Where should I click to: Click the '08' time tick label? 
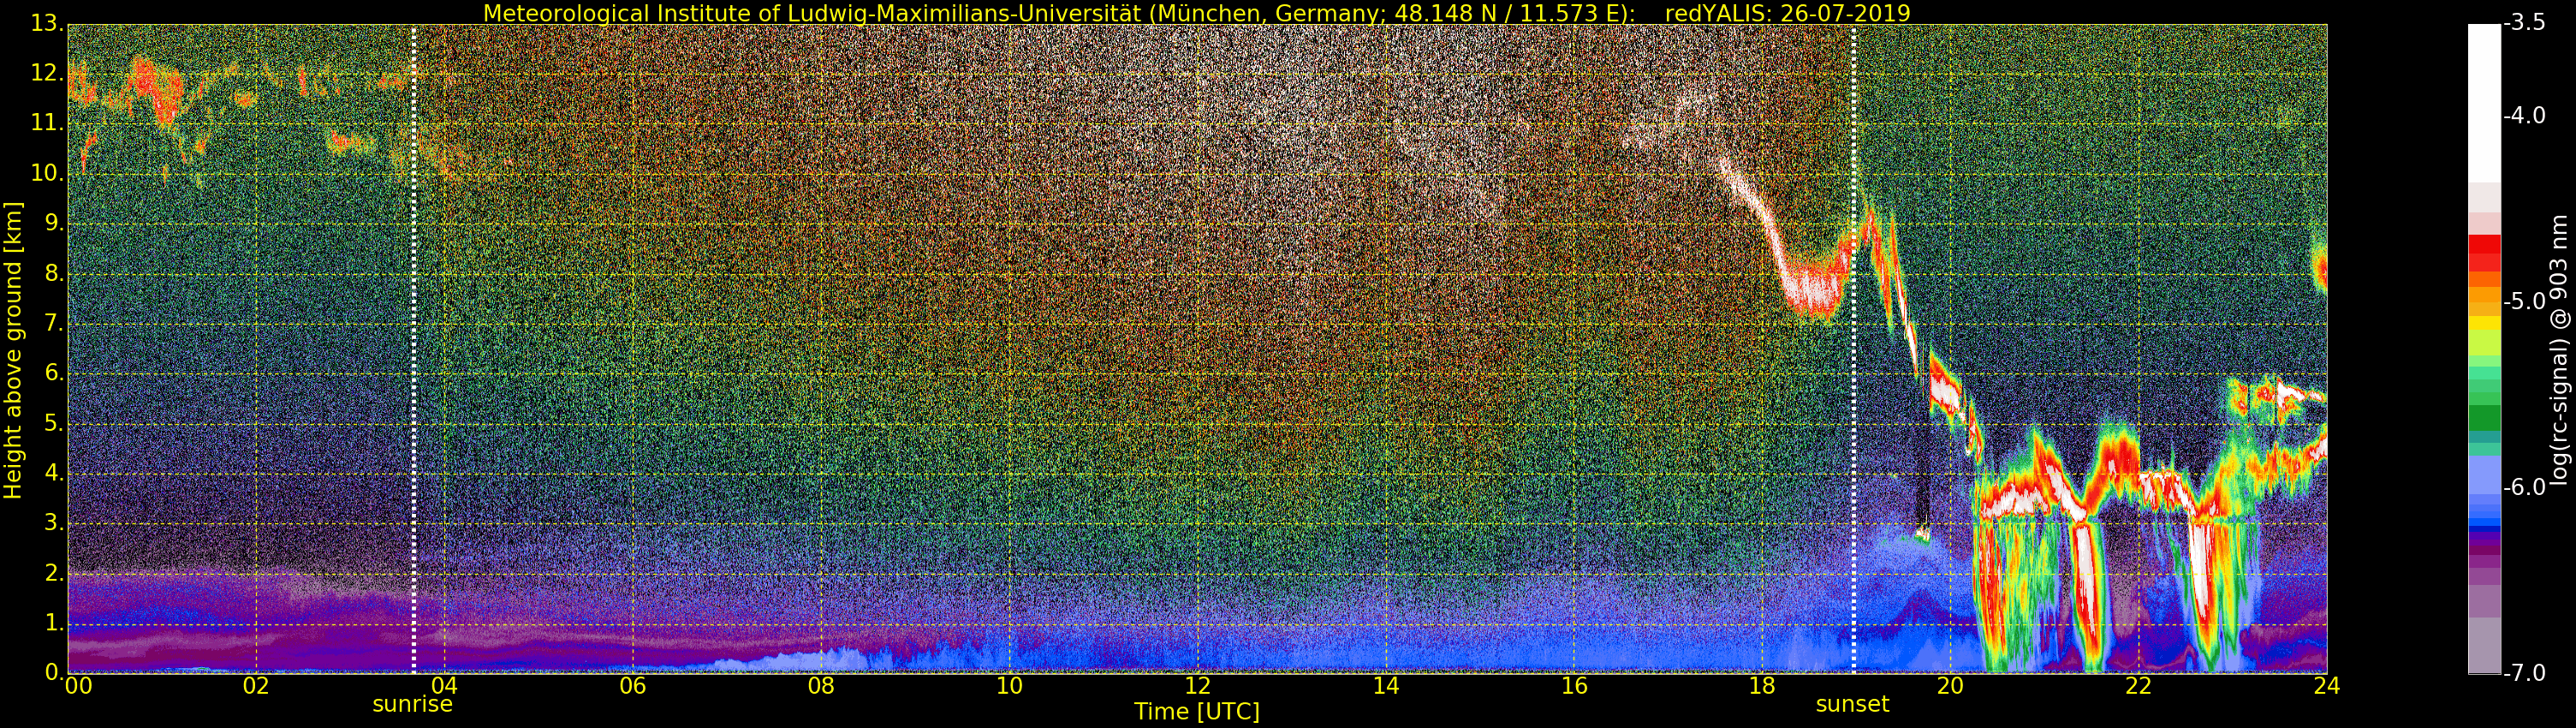[x=821, y=686]
